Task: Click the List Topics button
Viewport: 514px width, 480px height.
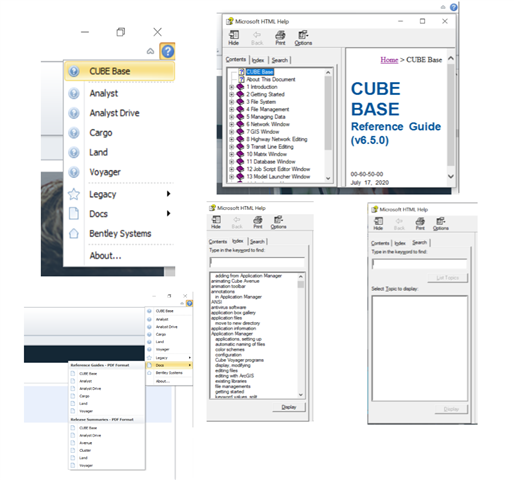Action: click(448, 278)
